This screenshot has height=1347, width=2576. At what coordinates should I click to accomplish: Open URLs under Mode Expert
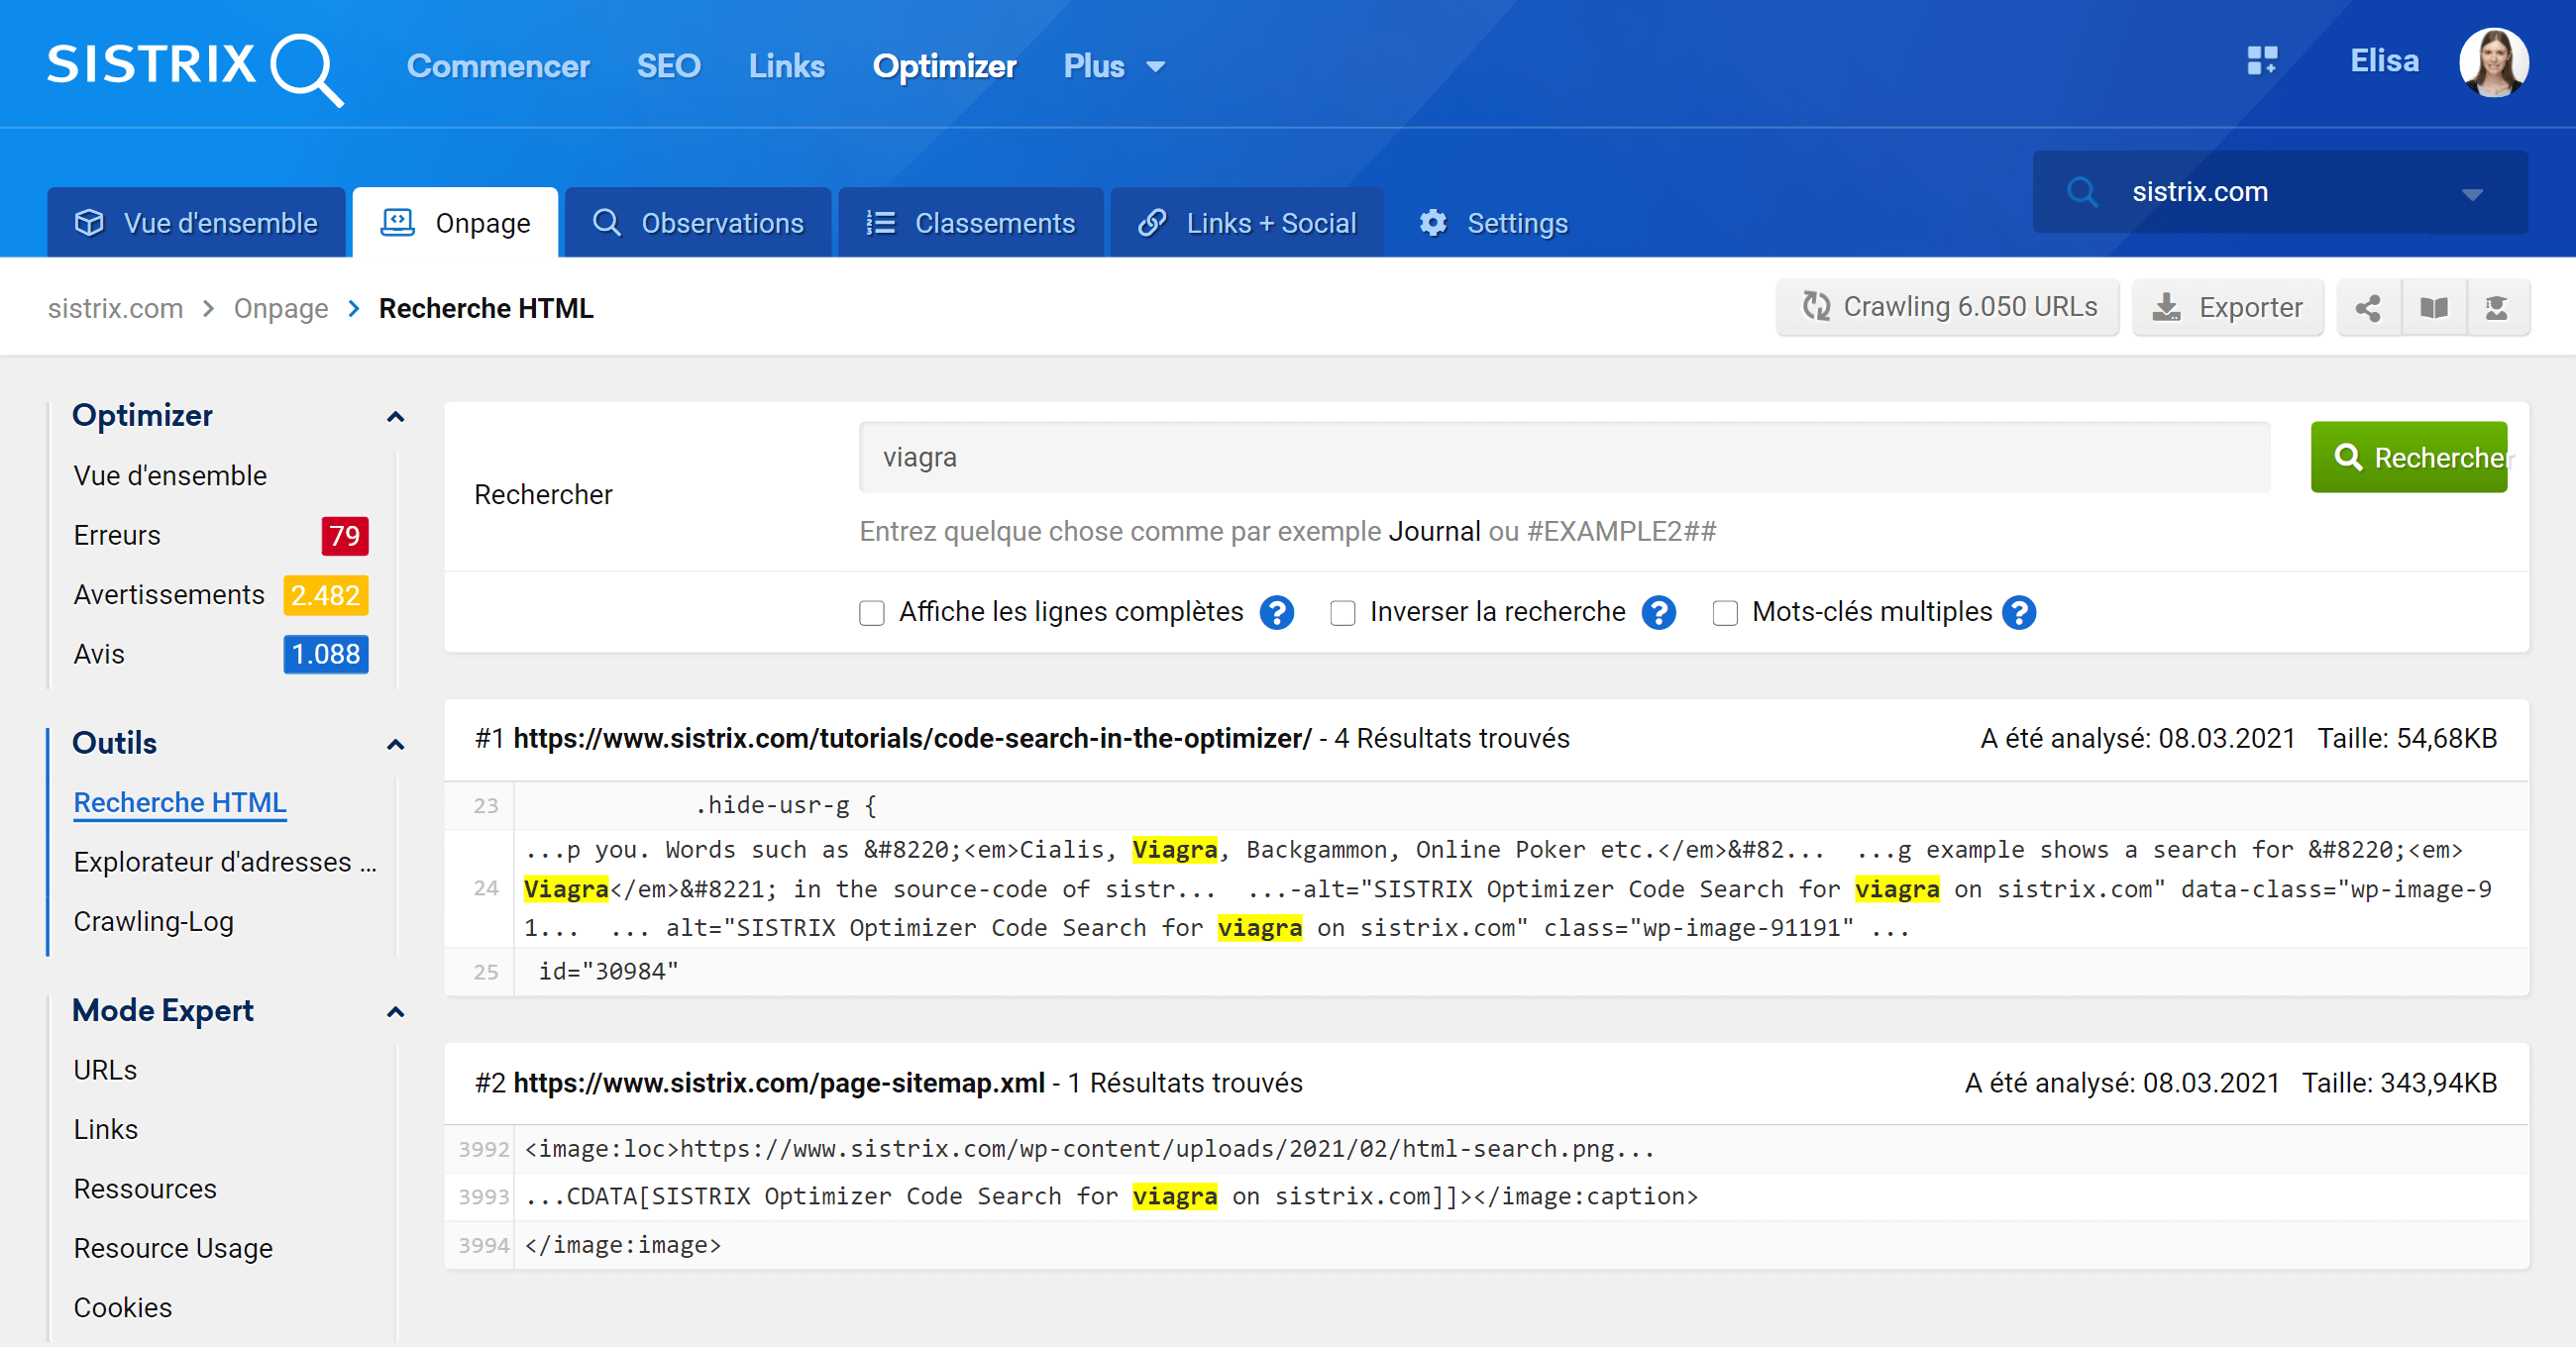(x=105, y=1070)
